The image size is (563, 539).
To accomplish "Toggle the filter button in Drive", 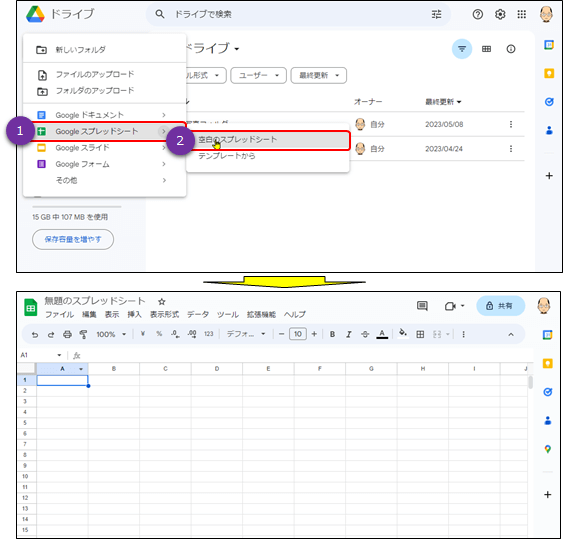I will (x=462, y=49).
